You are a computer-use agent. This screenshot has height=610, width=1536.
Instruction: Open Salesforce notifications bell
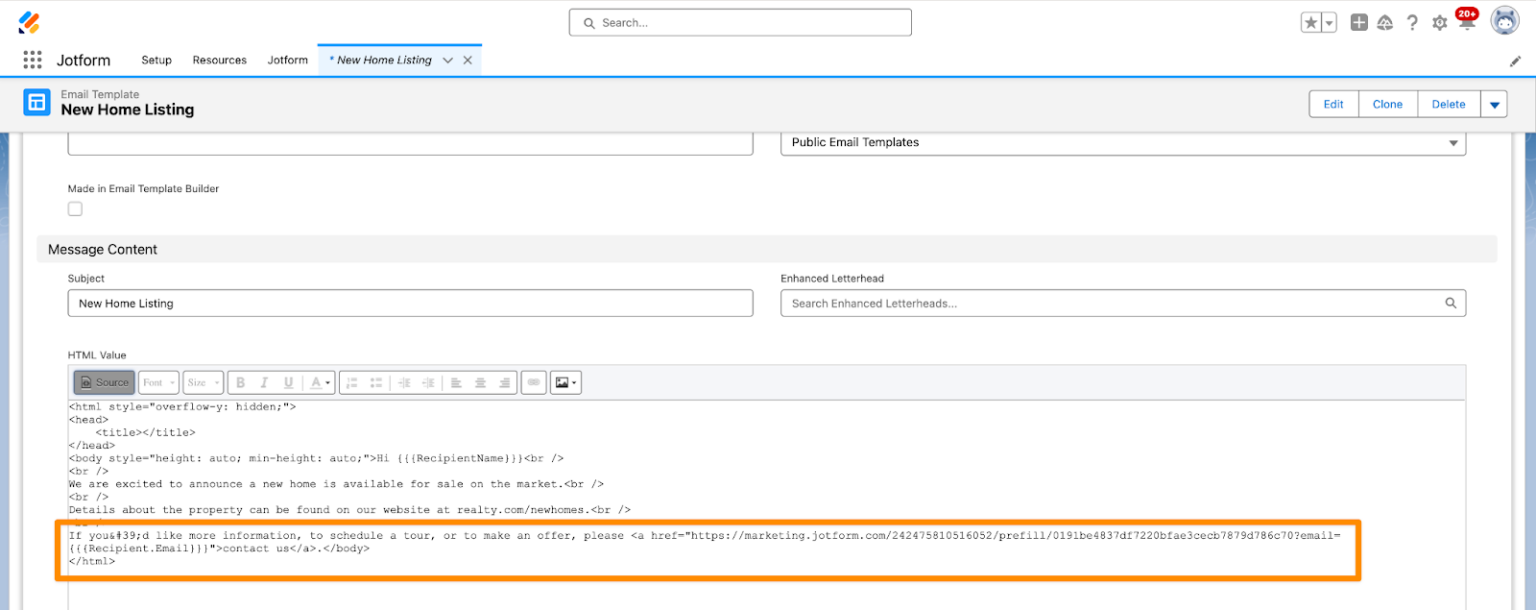coord(1466,21)
